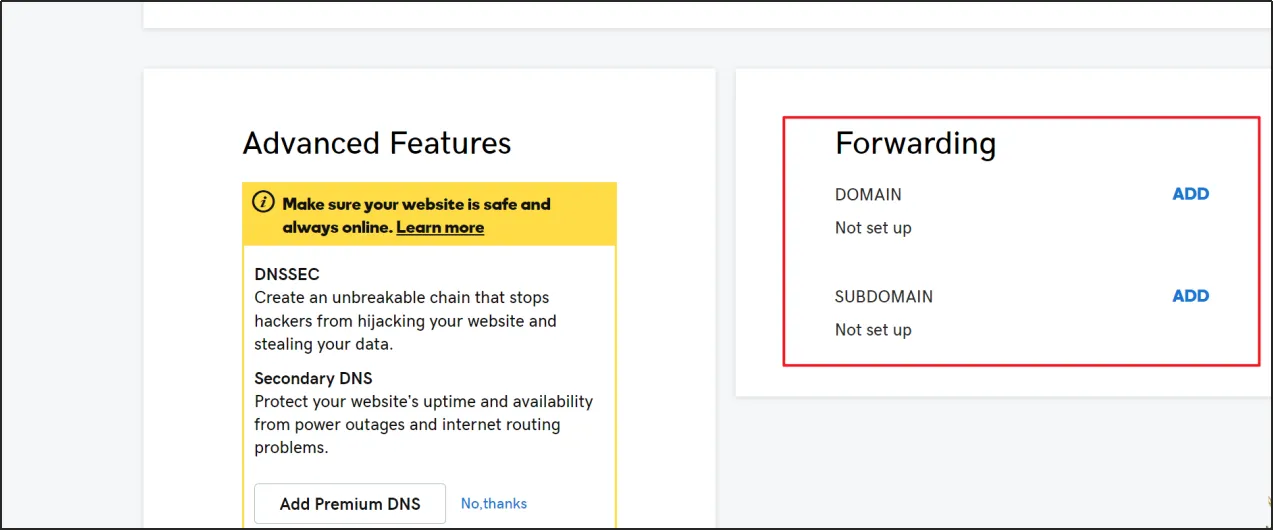Viewport: 1274px width, 531px height.
Task: Click the white card above Advanced Features
Action: point(700,13)
